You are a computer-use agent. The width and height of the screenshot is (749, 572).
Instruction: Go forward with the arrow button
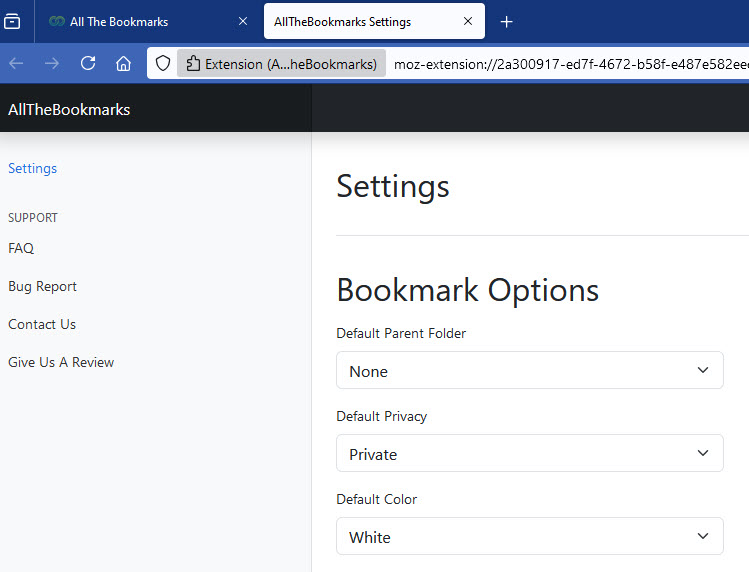[52, 63]
